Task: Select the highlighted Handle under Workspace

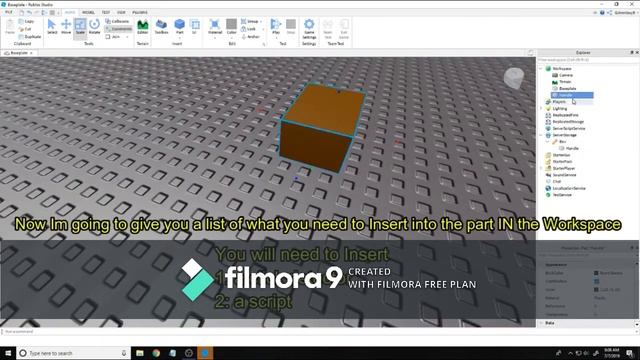Action: (572, 95)
